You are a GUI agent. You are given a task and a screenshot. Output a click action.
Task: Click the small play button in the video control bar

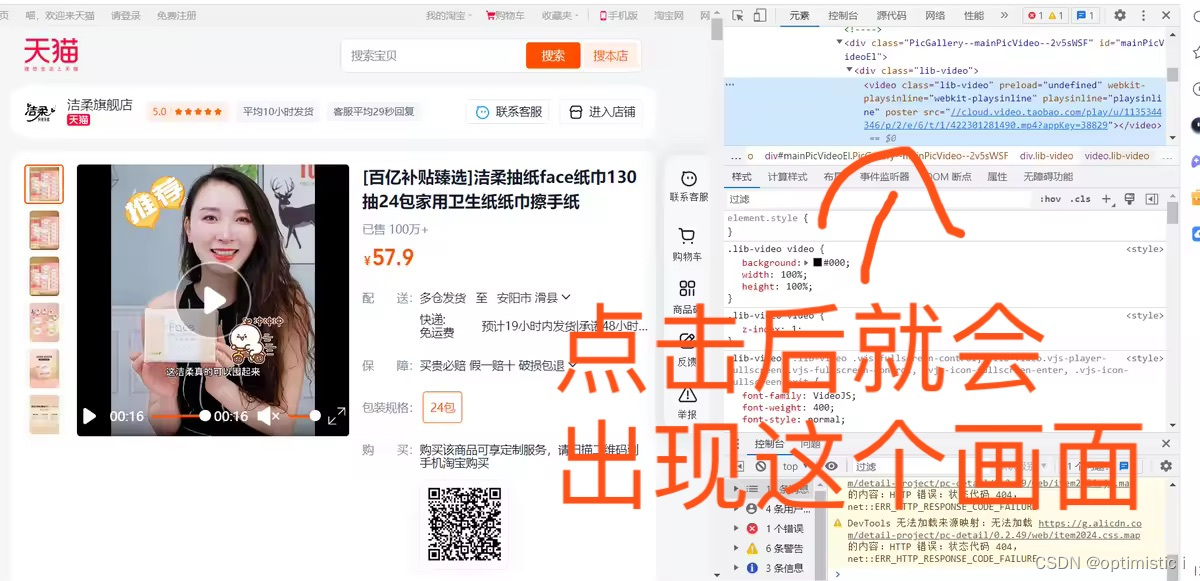[x=89, y=416]
